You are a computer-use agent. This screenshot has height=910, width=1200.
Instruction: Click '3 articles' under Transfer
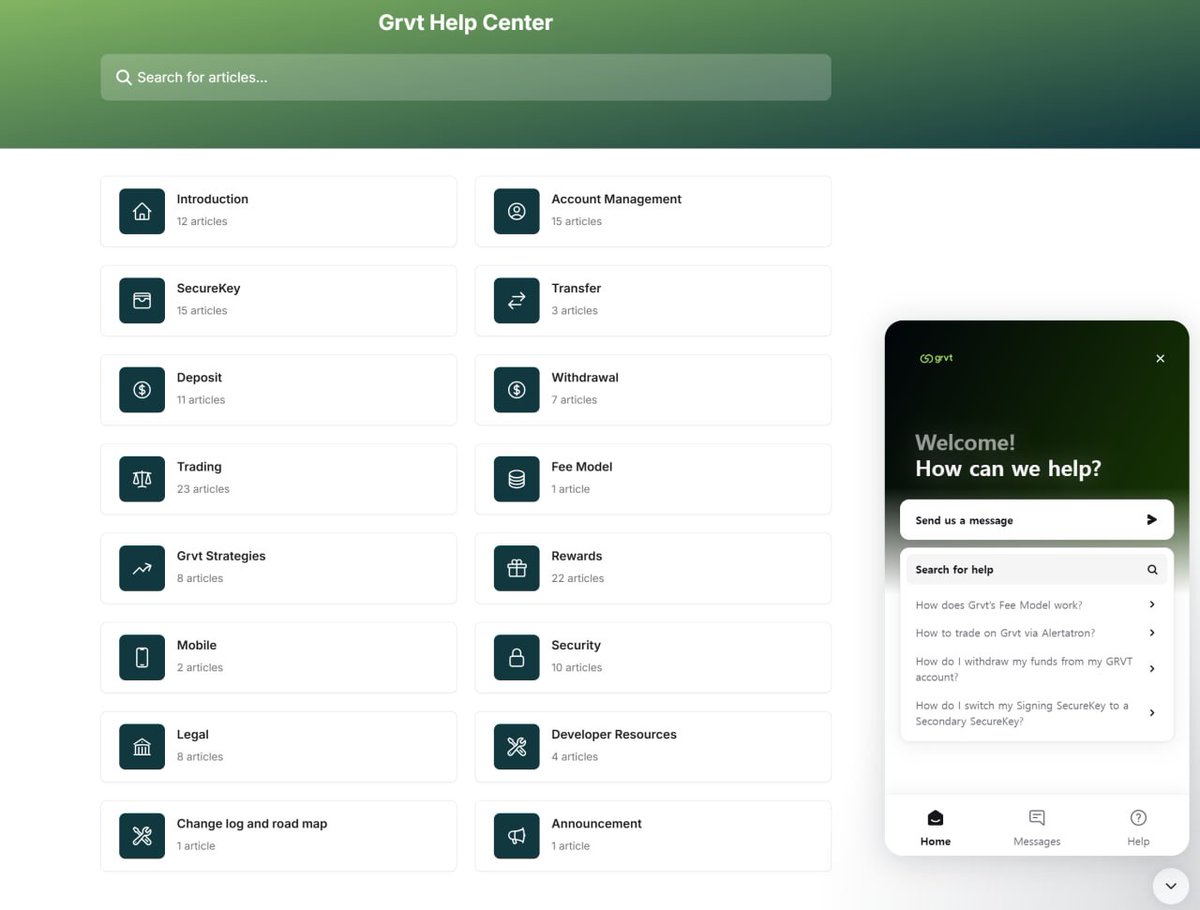click(x=575, y=311)
